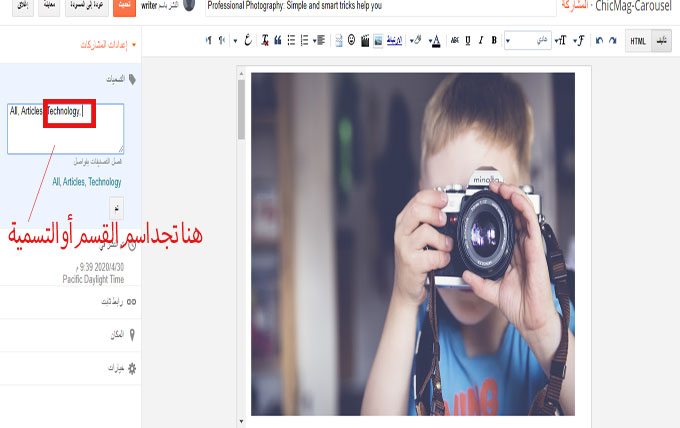Click the Revert to draft button
This screenshot has height=428, width=680.
[x=87, y=6]
